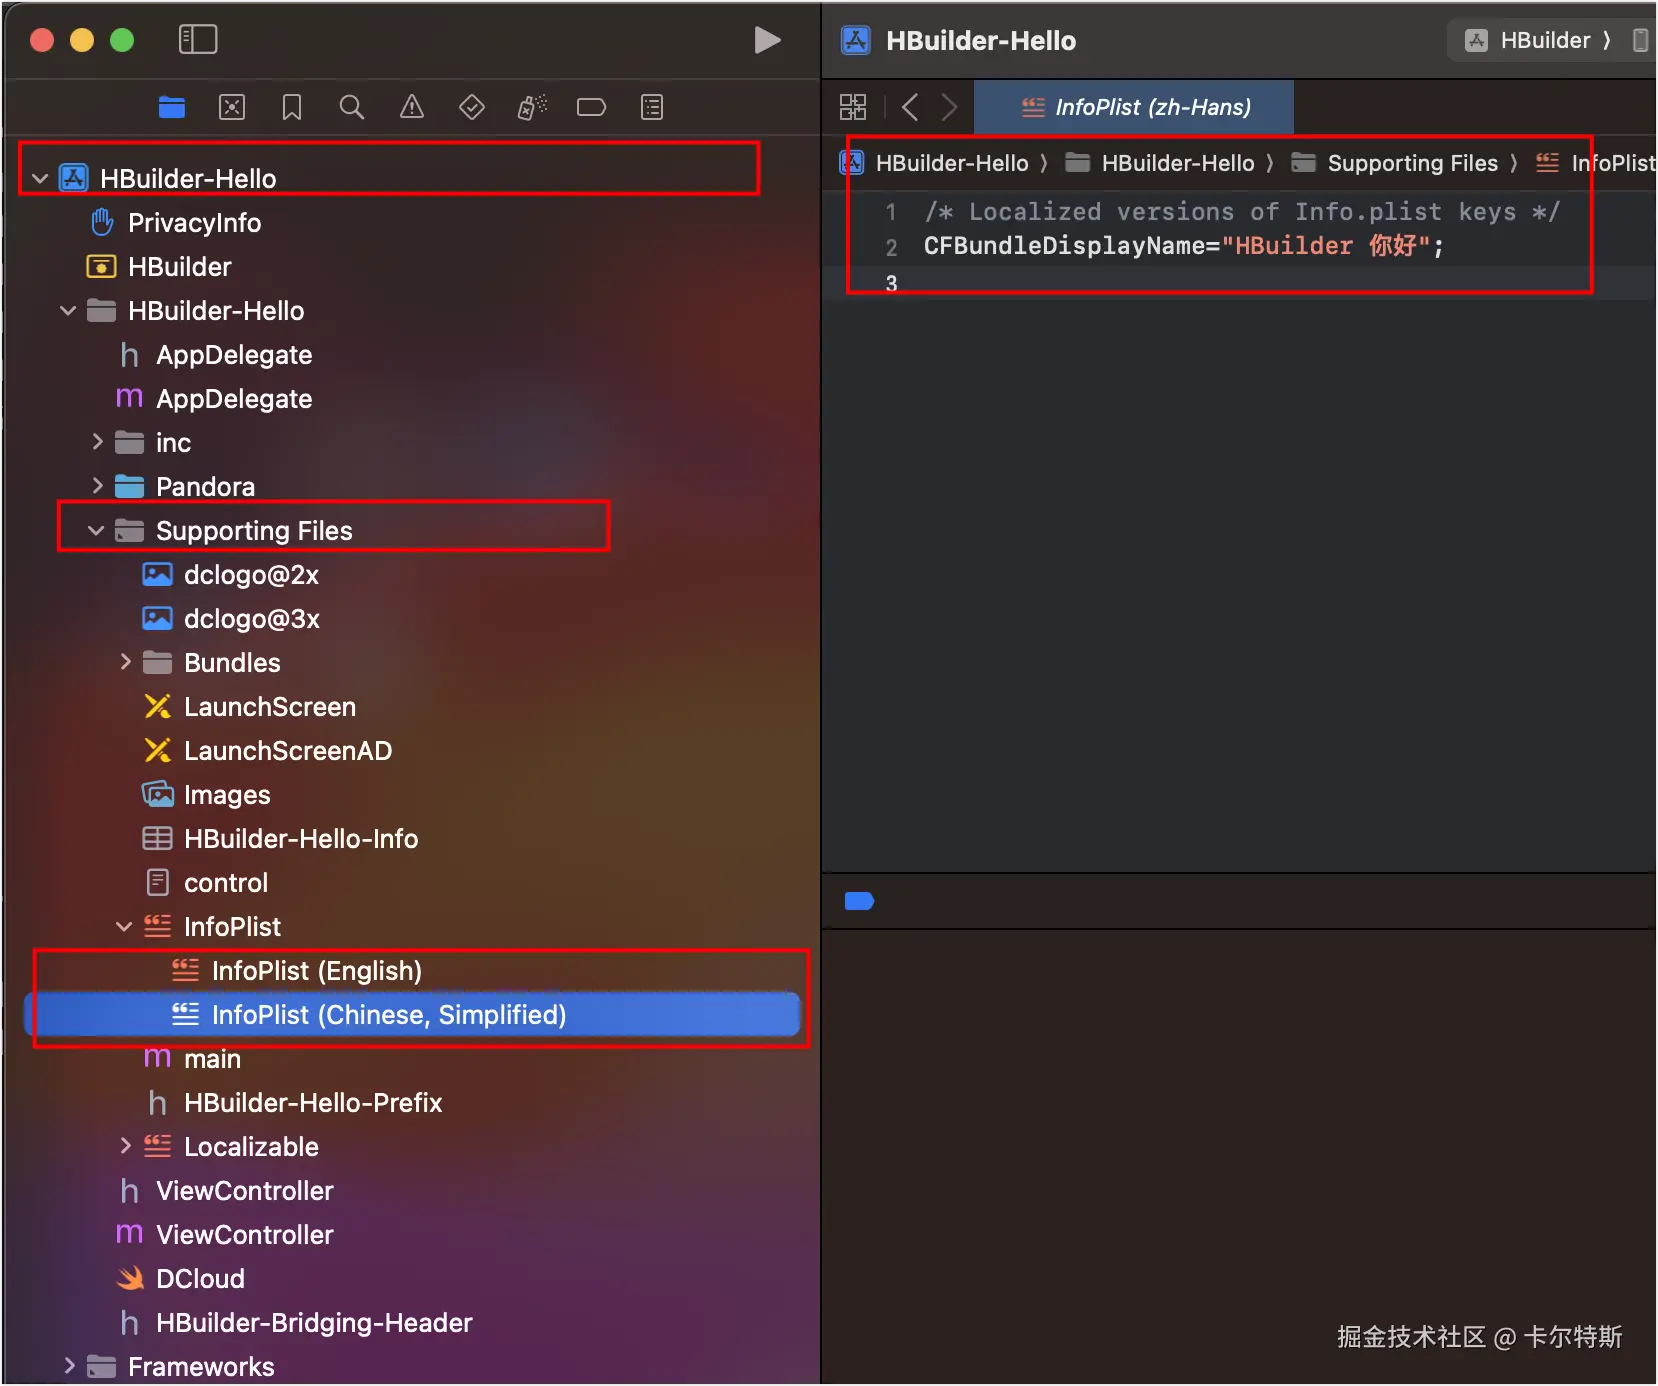Expand the Bundles folder
The height and width of the screenshot is (1386, 1658).
(x=125, y=662)
